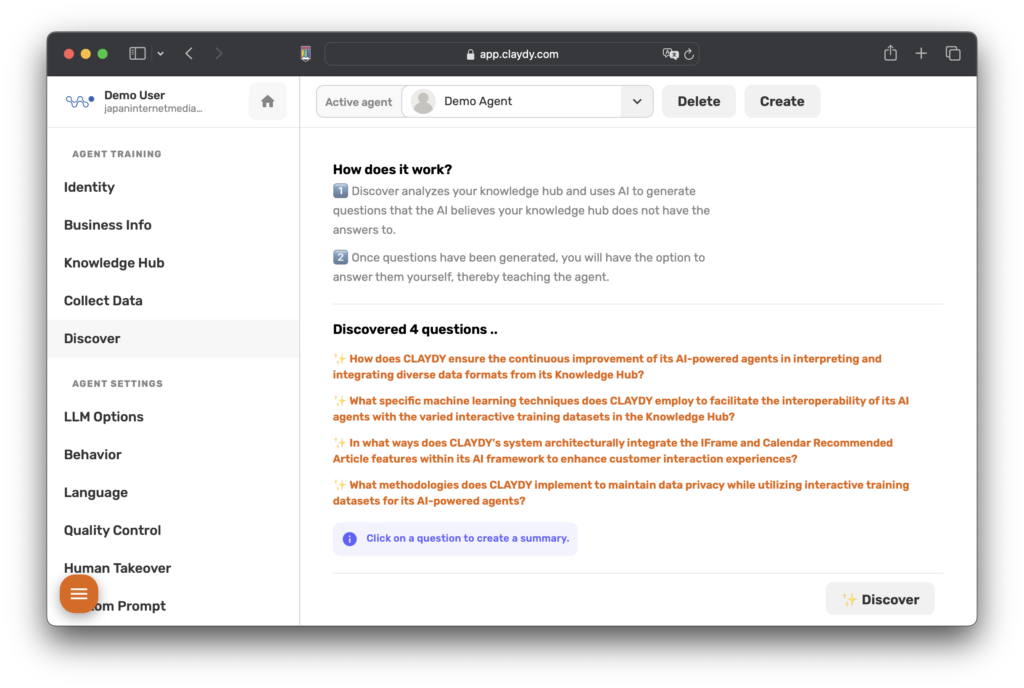Click the Discover button to generate questions

880,599
